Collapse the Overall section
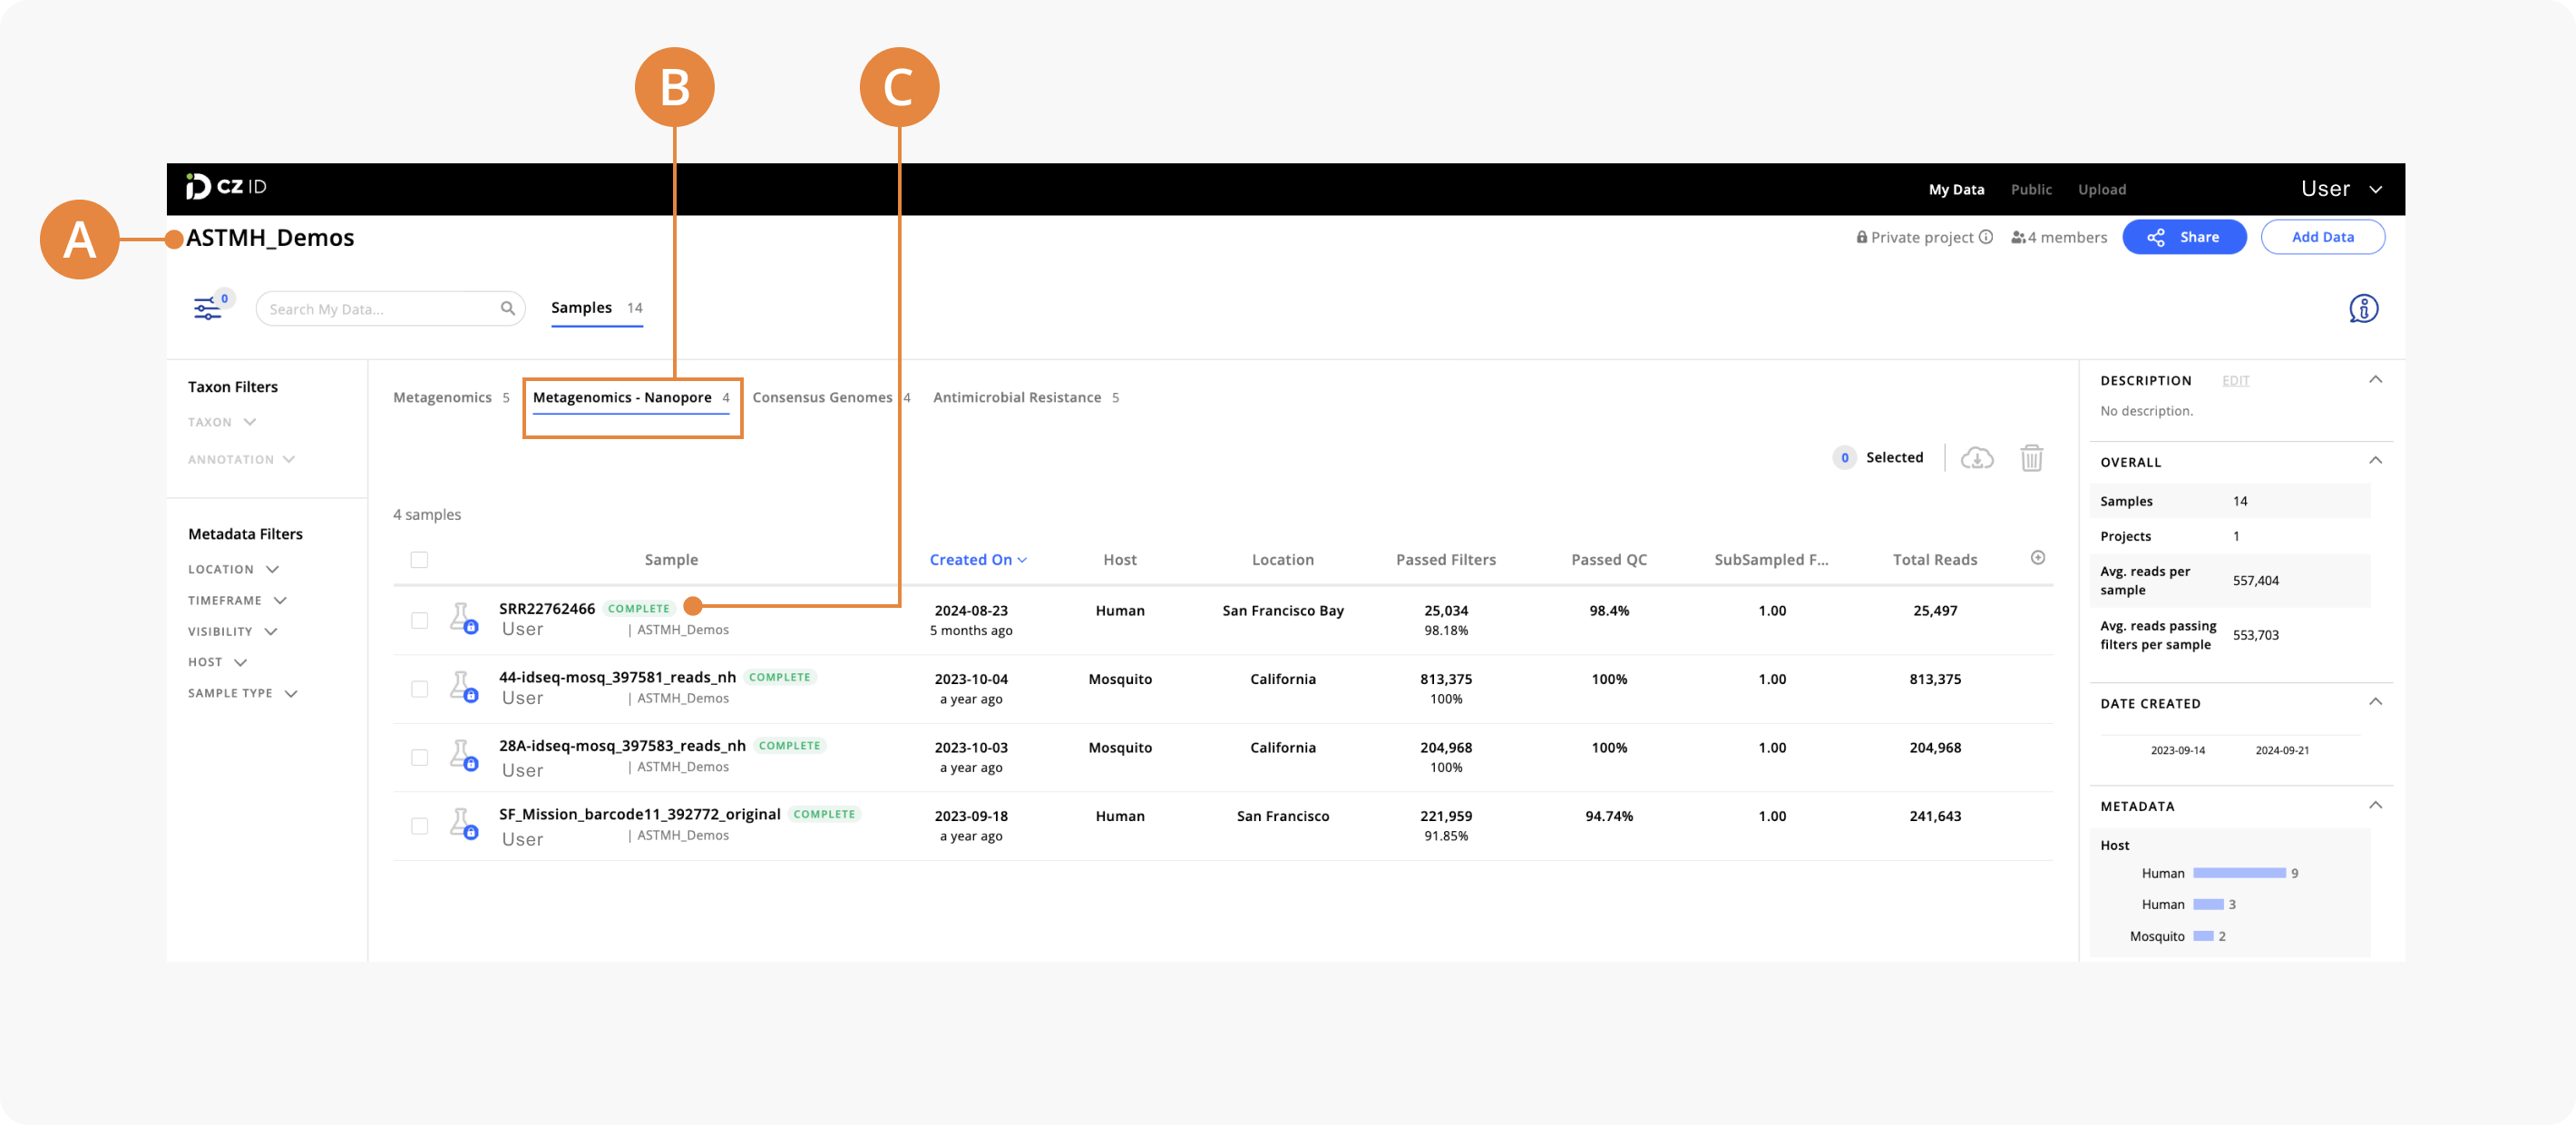The width and height of the screenshot is (2576, 1125). click(x=2375, y=461)
